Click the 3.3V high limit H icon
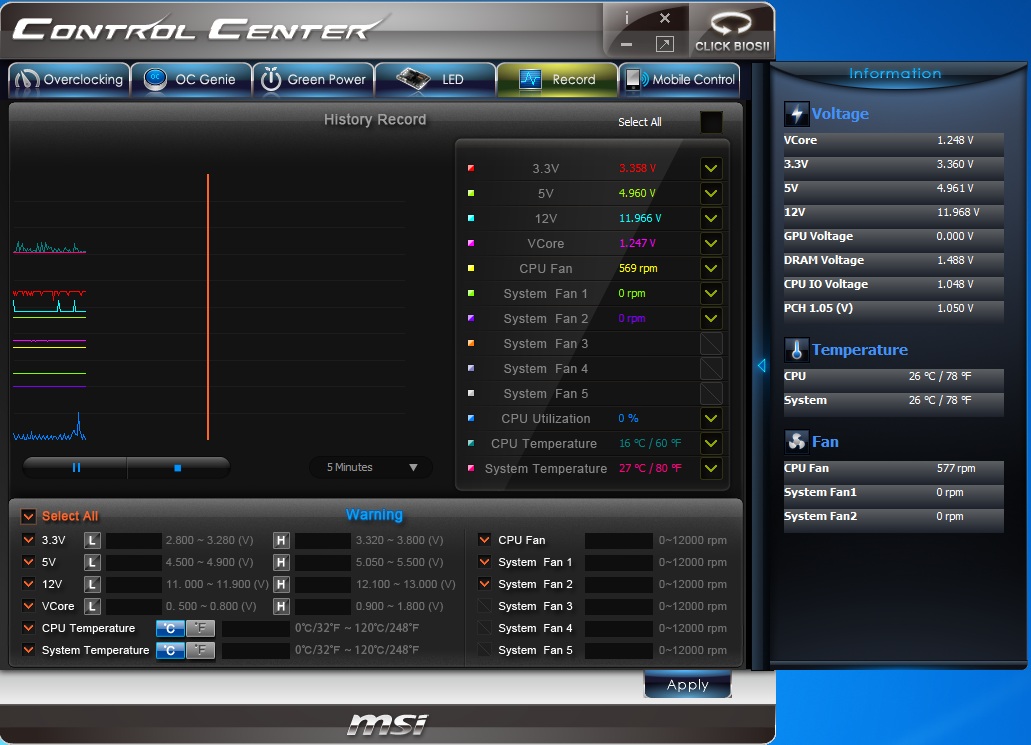The width and height of the screenshot is (1031, 745). click(x=281, y=541)
